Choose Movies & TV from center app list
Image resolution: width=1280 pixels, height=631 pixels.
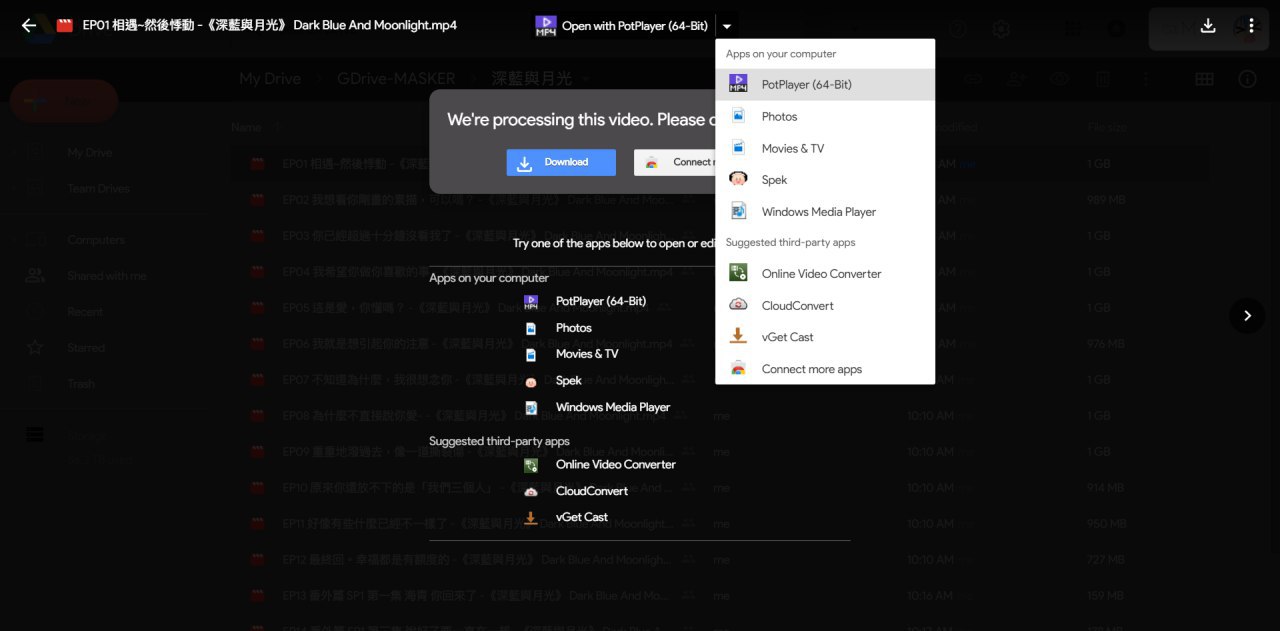587,354
